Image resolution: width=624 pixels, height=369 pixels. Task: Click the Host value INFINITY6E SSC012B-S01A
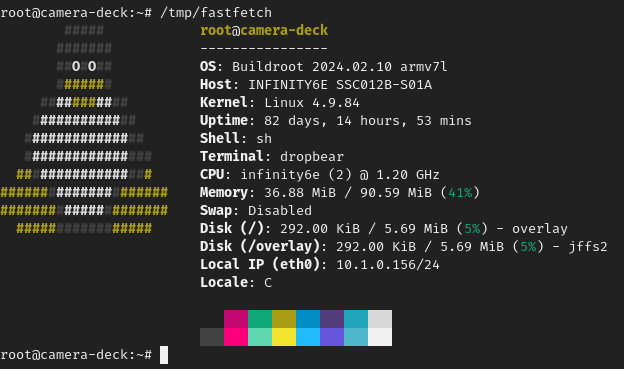(340, 85)
